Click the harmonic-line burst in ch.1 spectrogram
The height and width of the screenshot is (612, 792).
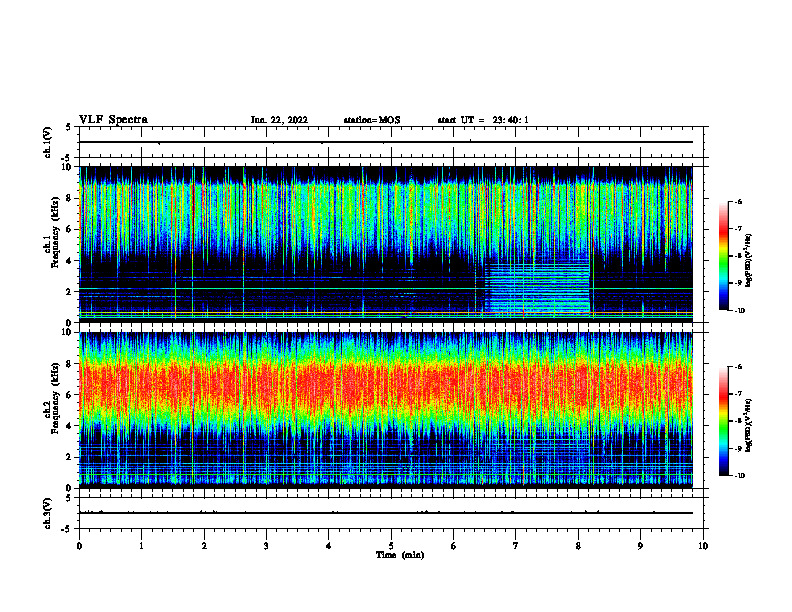click(x=537, y=287)
